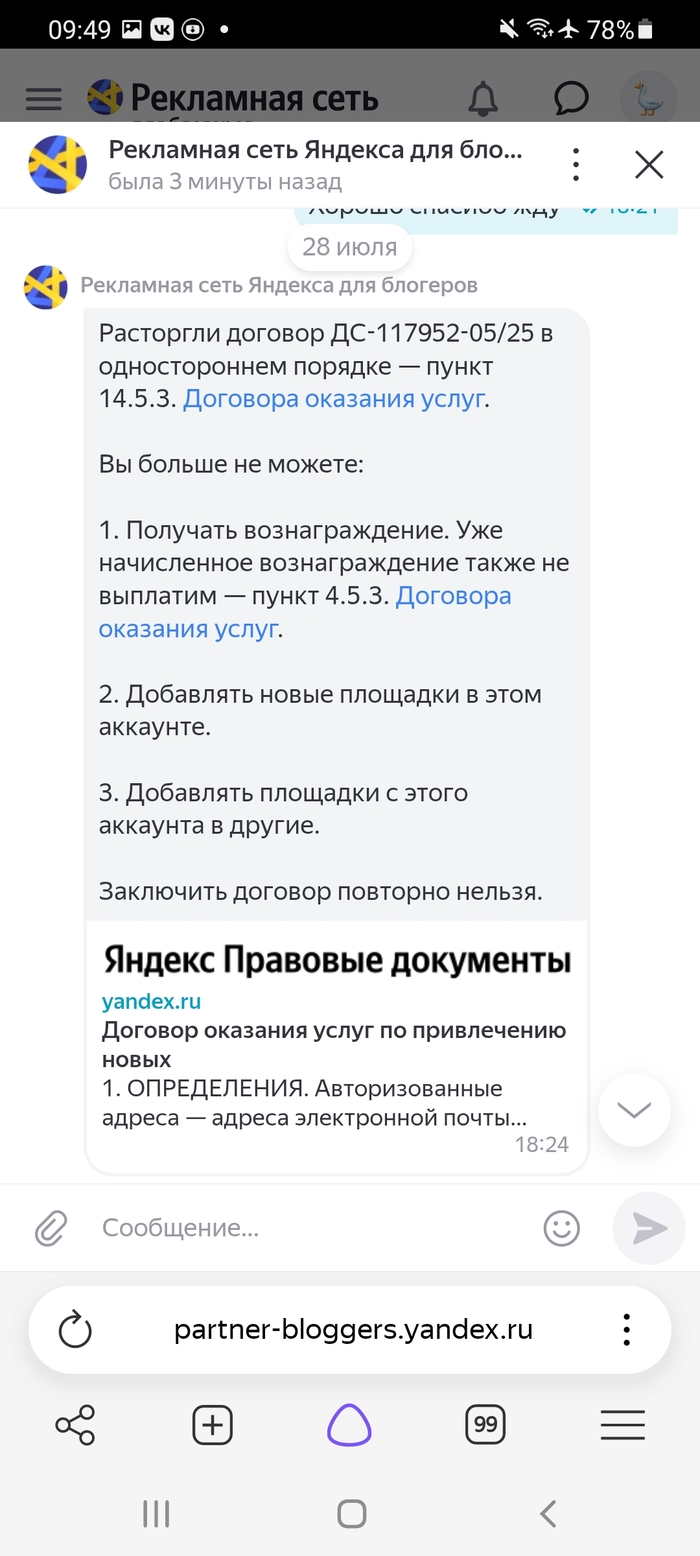700x1556 pixels.
Task: Open new tab with plus icon
Action: 212,1425
